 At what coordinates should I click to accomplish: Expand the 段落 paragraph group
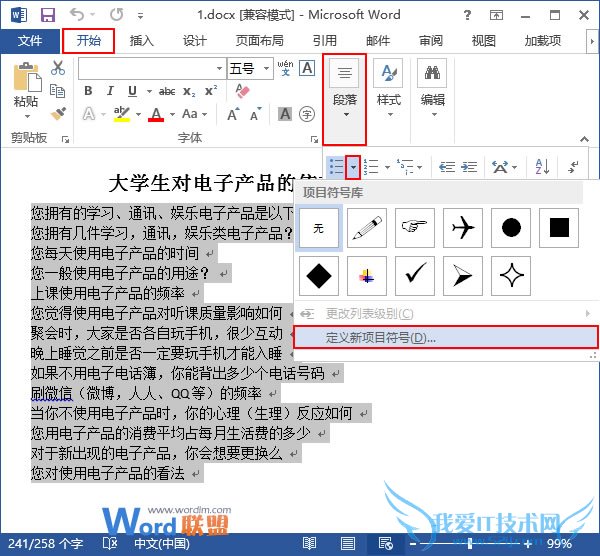pos(344,99)
